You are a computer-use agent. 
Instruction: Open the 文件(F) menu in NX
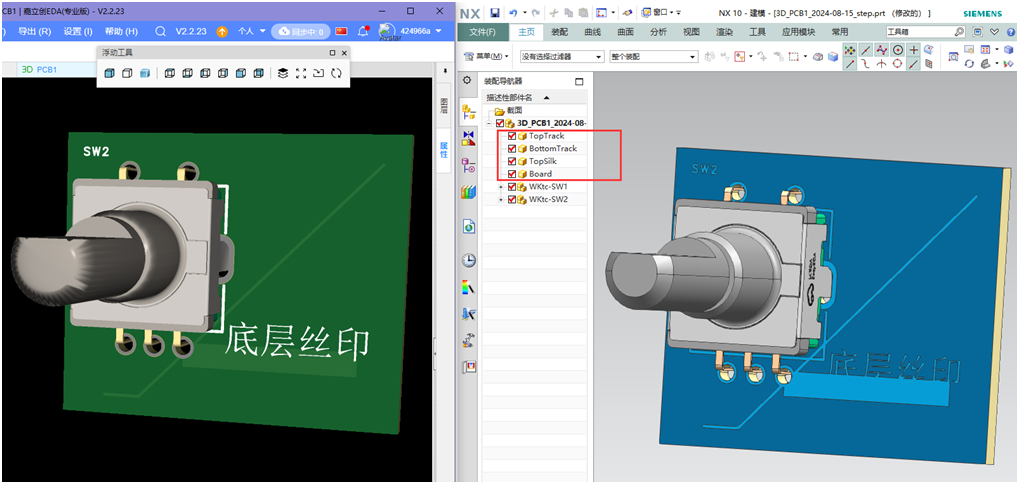[x=483, y=32]
